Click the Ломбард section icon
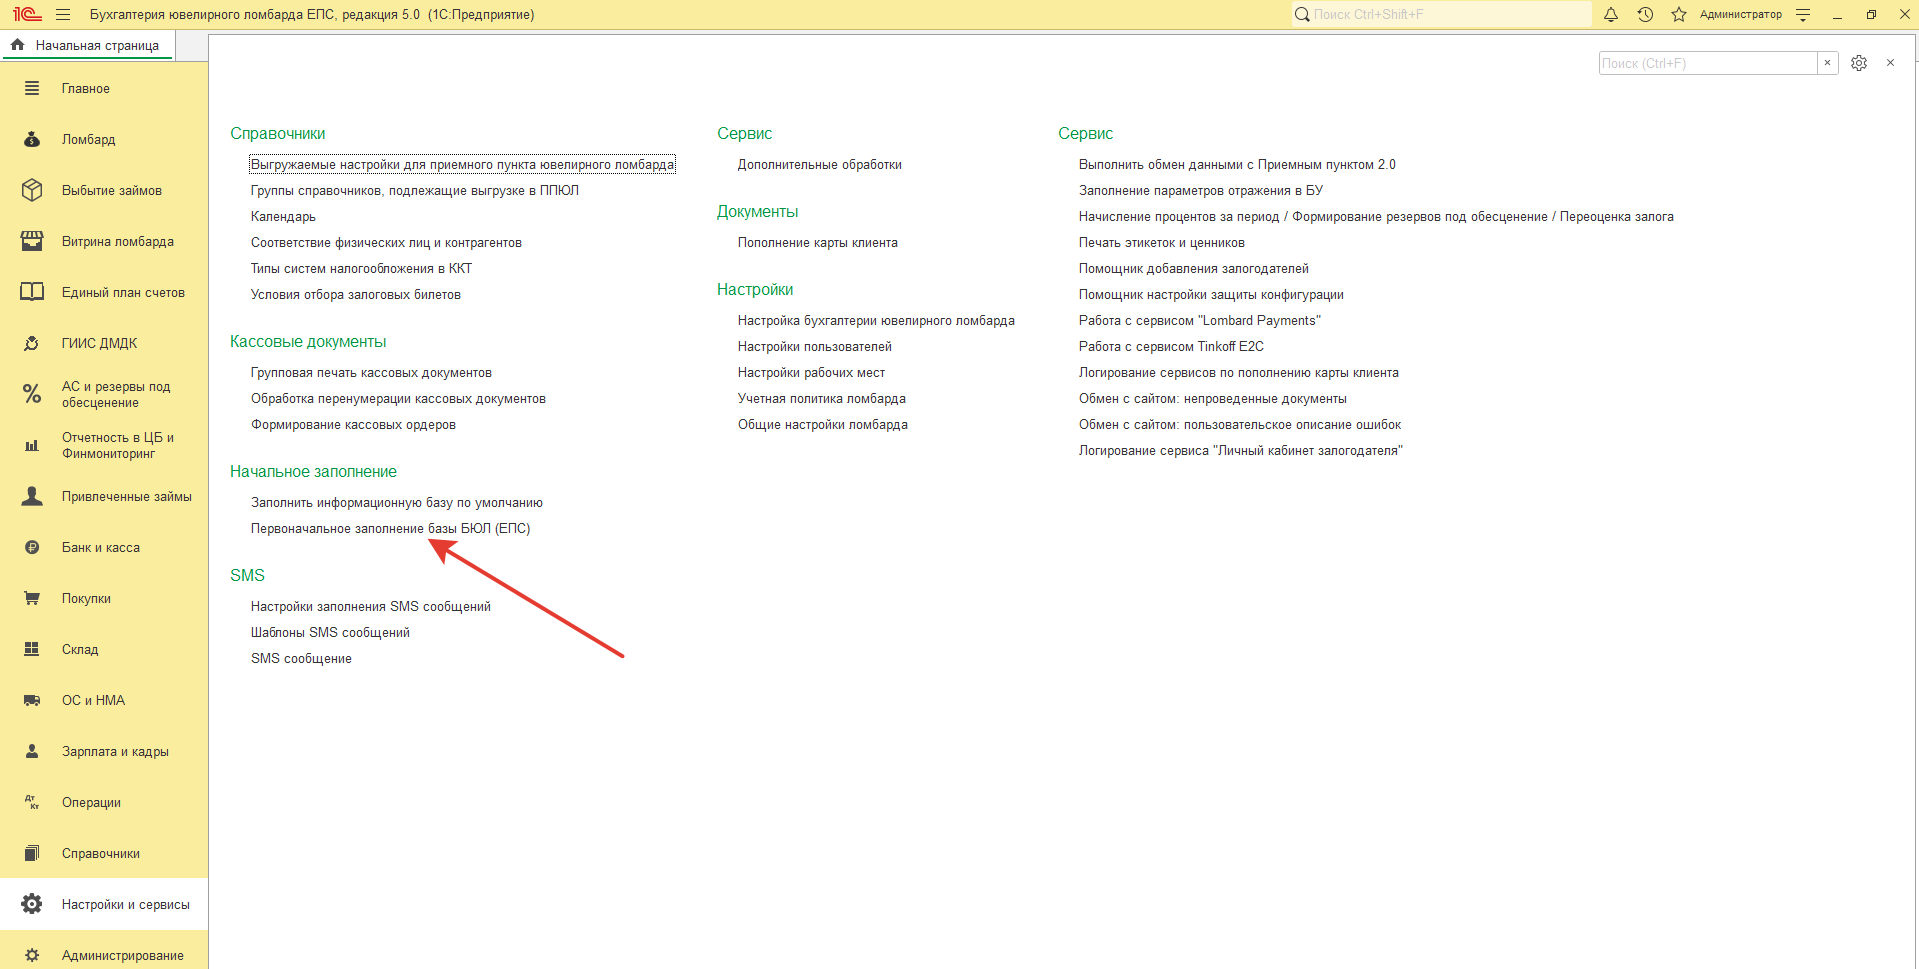 (x=32, y=139)
